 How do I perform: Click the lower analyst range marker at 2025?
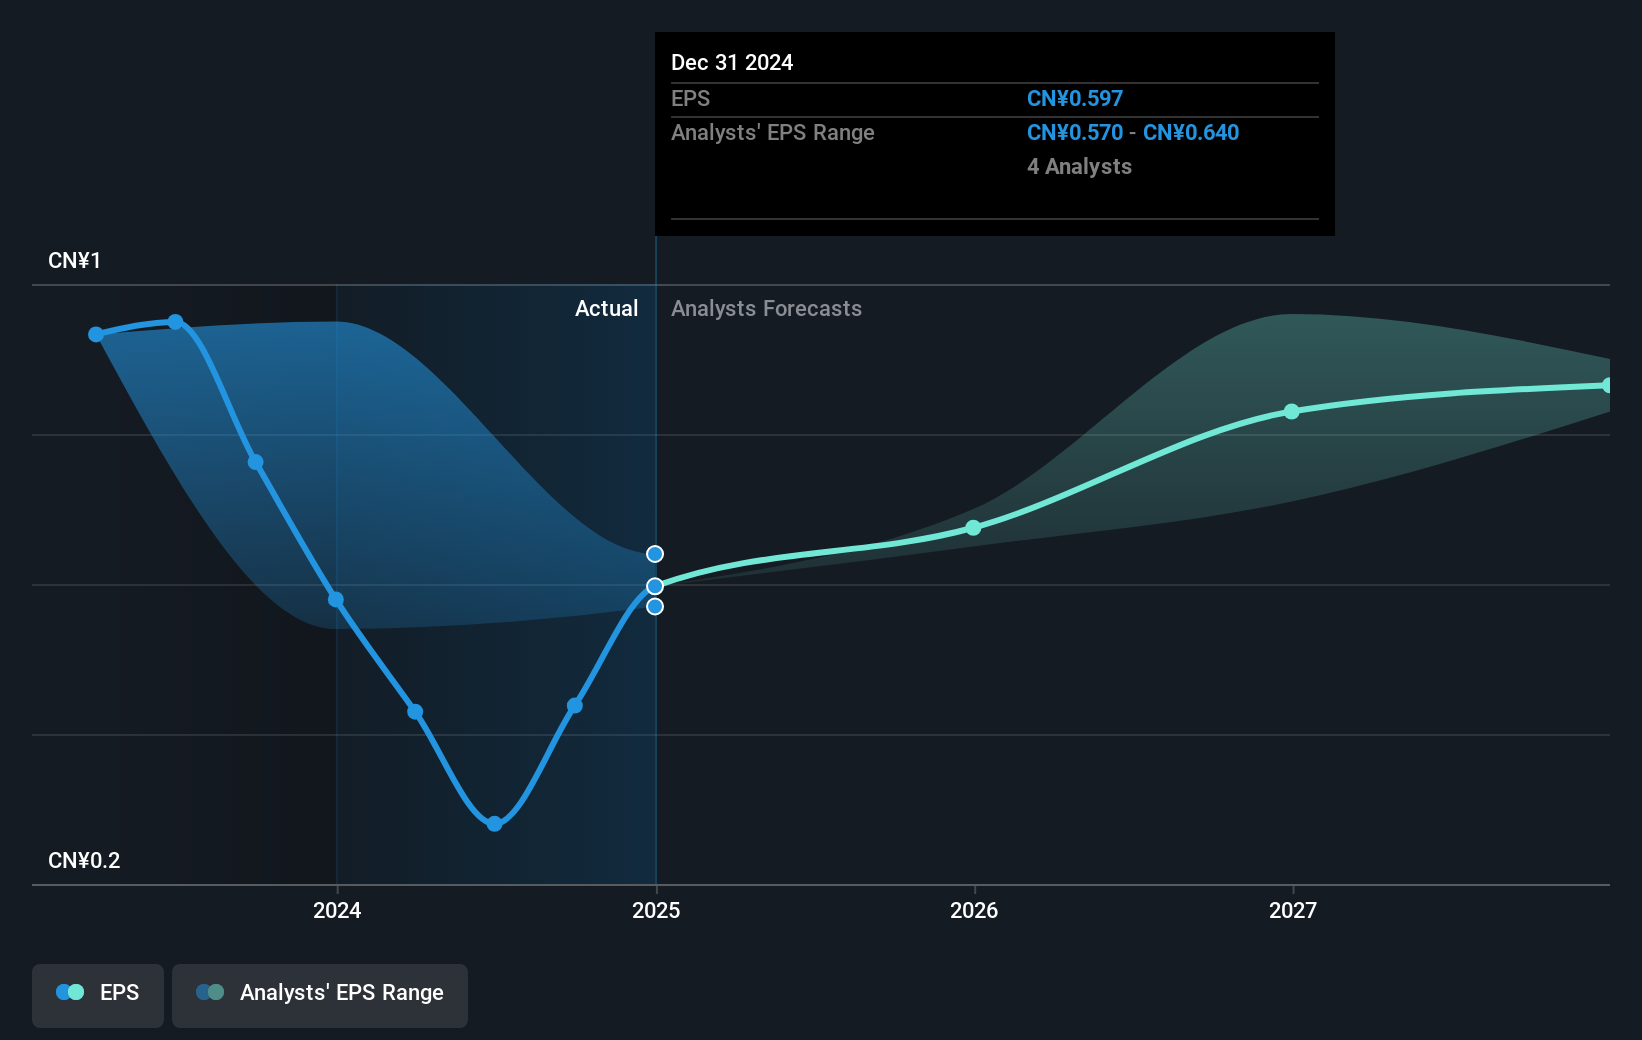(655, 606)
